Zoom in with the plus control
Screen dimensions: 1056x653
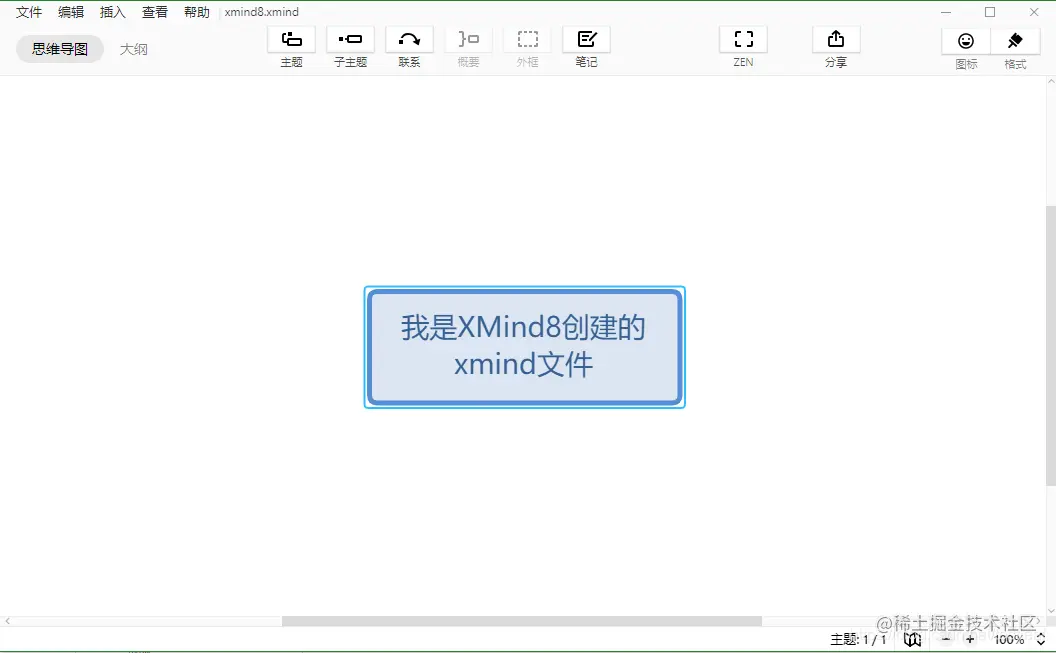coord(970,640)
